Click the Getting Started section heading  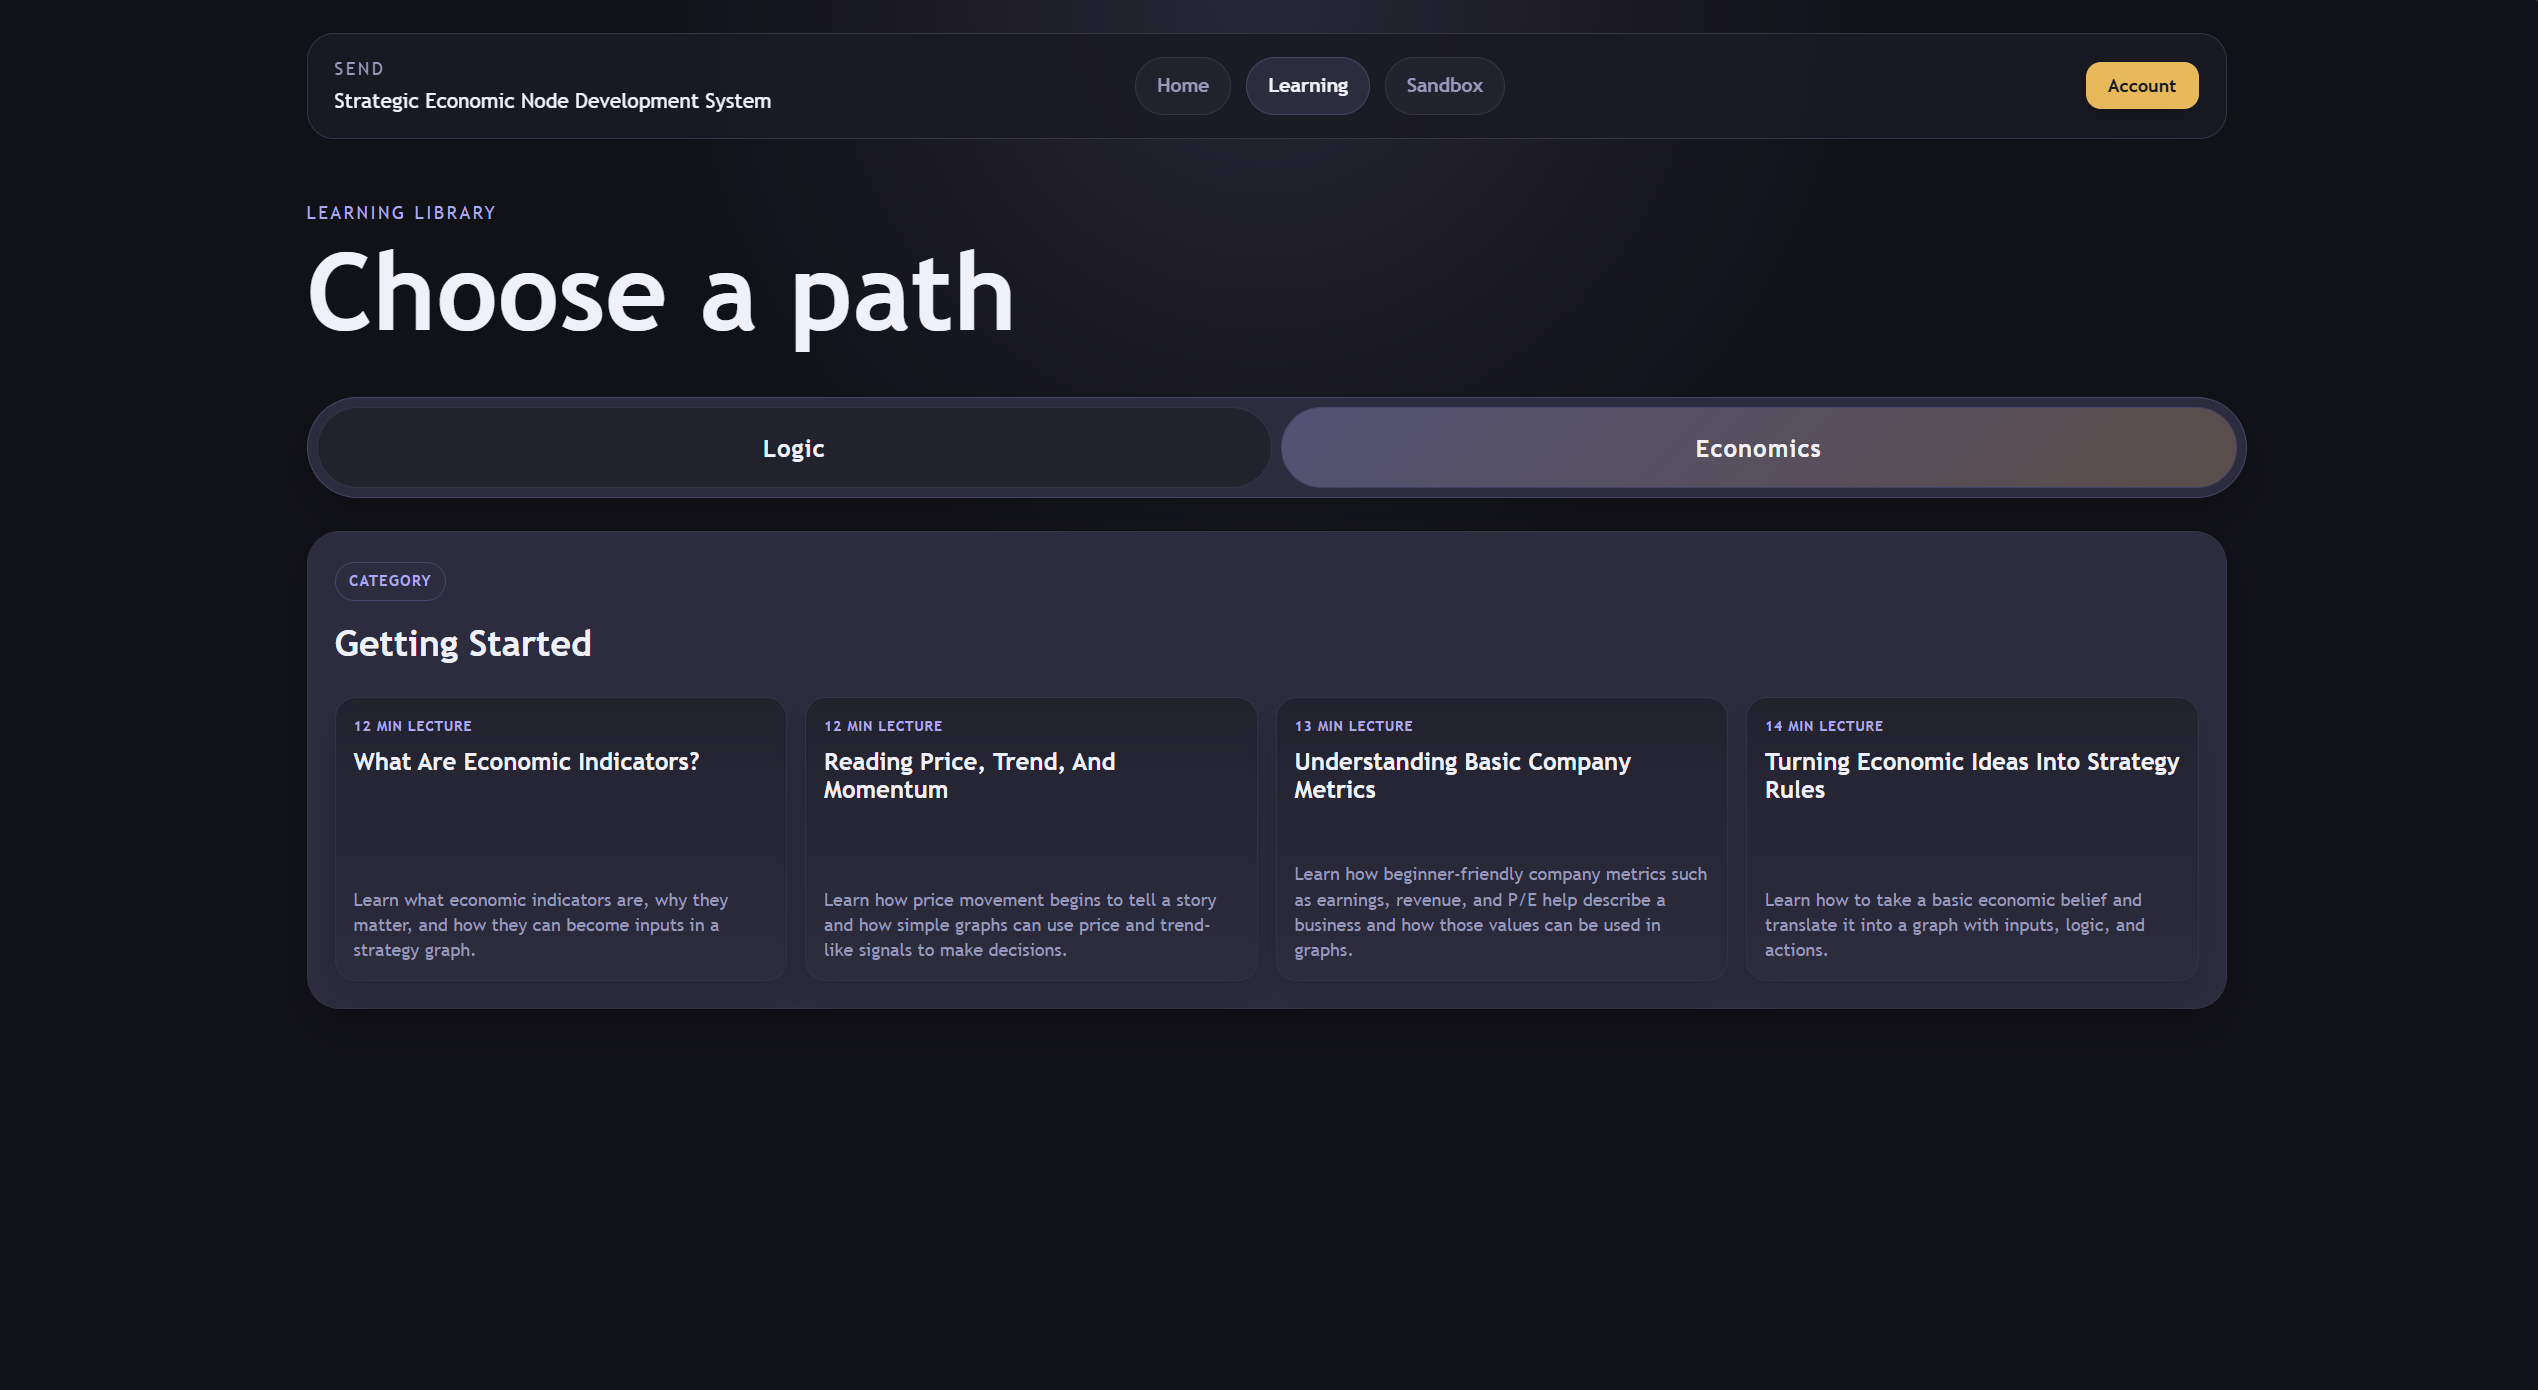[462, 643]
